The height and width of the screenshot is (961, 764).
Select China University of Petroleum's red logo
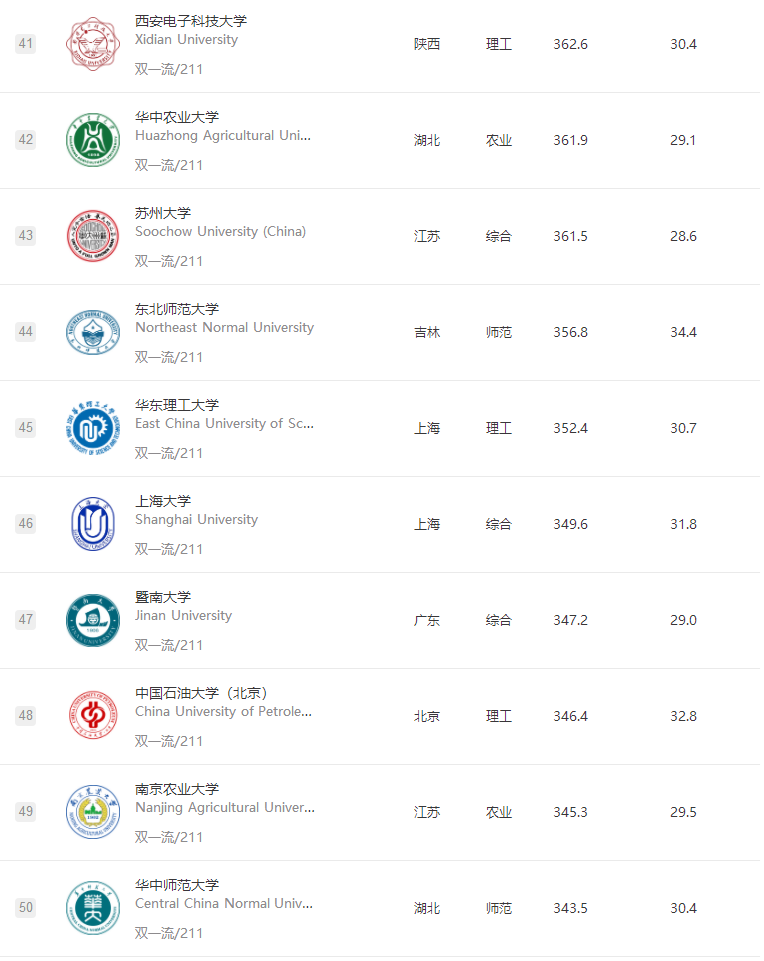(x=92, y=716)
